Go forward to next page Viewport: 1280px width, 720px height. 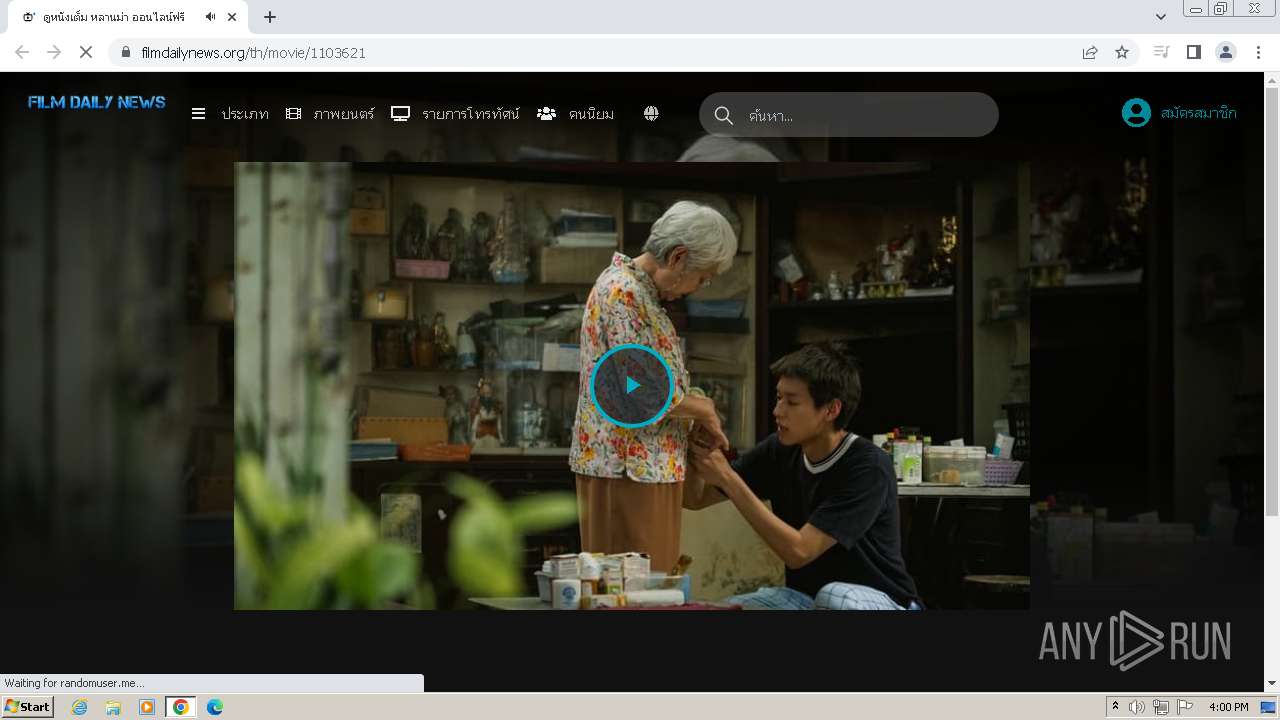[54, 52]
